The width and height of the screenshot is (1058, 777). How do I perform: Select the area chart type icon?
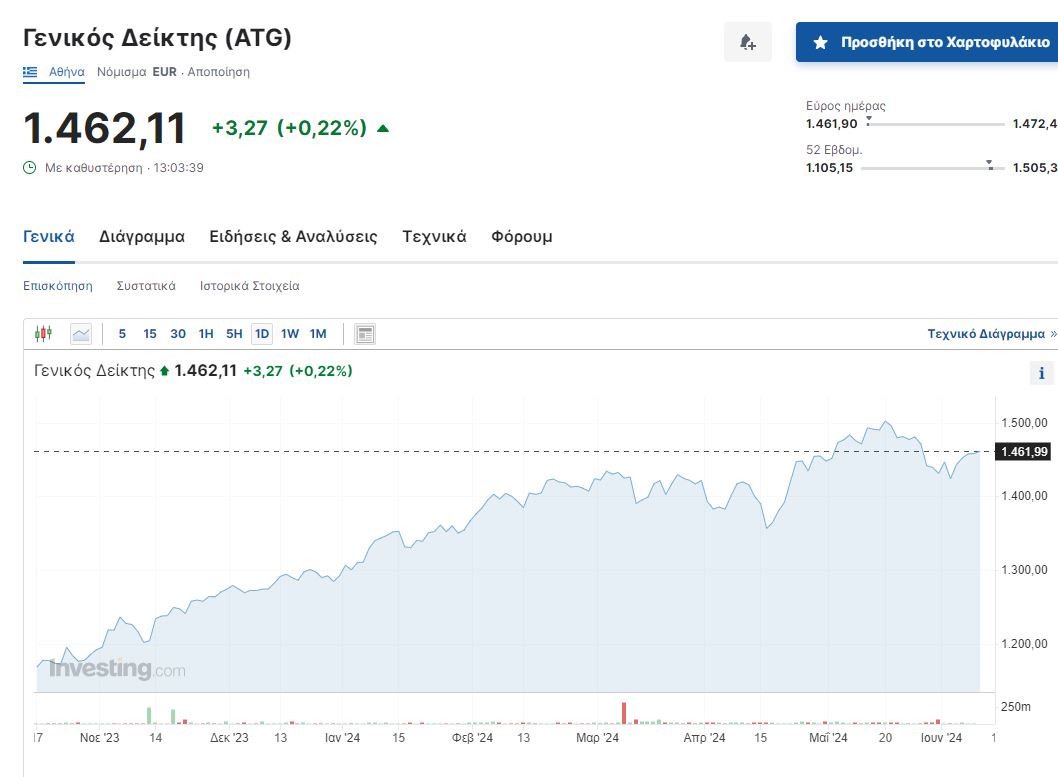tap(81, 334)
